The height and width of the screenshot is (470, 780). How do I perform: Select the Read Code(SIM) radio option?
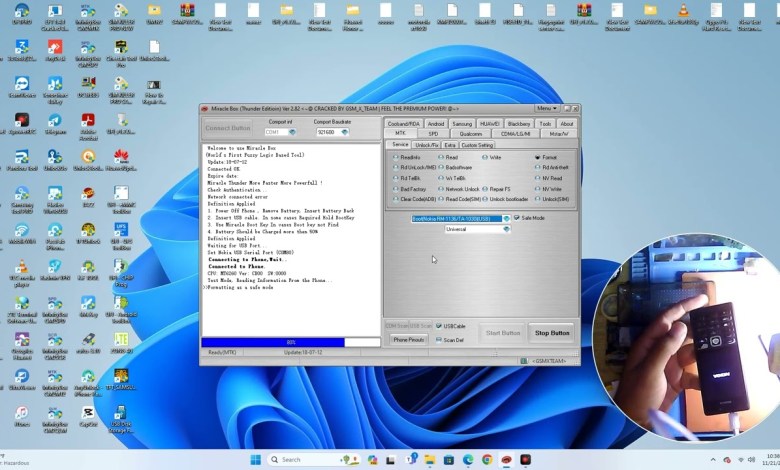point(441,199)
